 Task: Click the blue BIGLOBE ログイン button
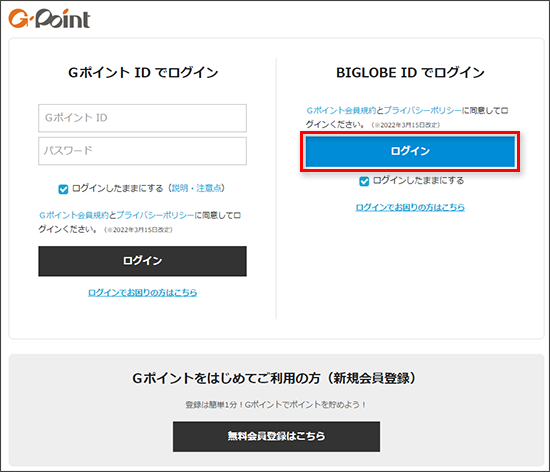click(x=410, y=151)
